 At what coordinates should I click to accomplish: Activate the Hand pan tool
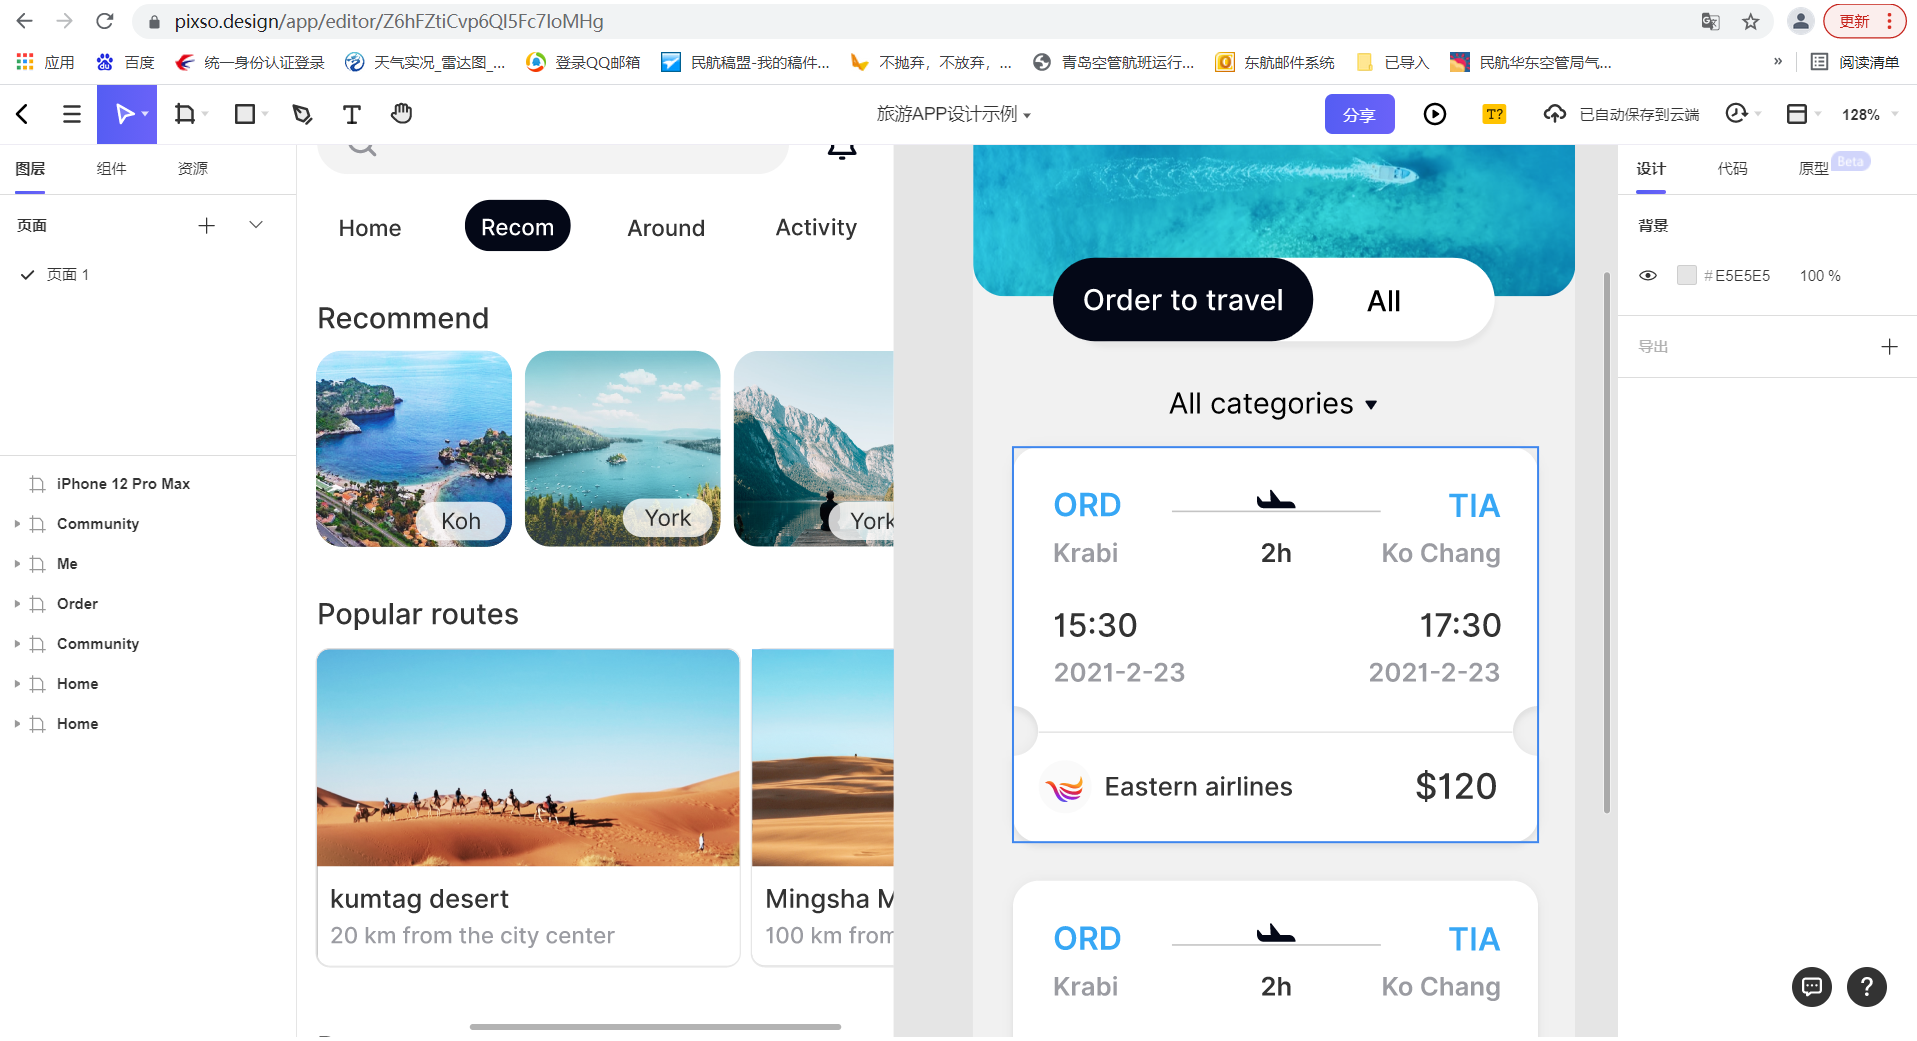point(402,114)
